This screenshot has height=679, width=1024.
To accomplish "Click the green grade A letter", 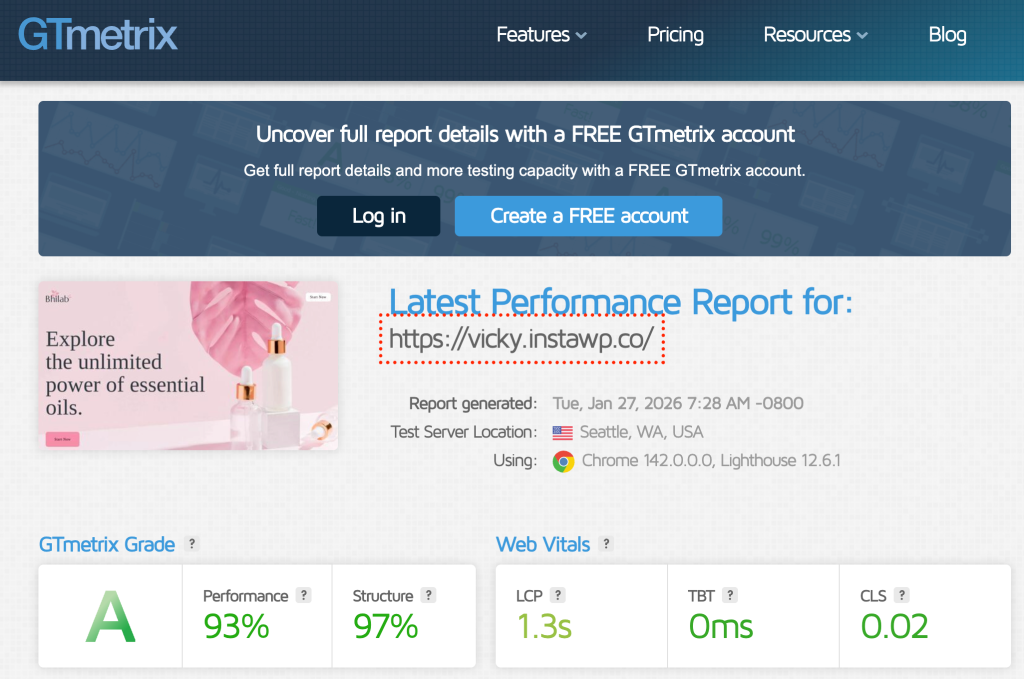I will tap(110, 616).
